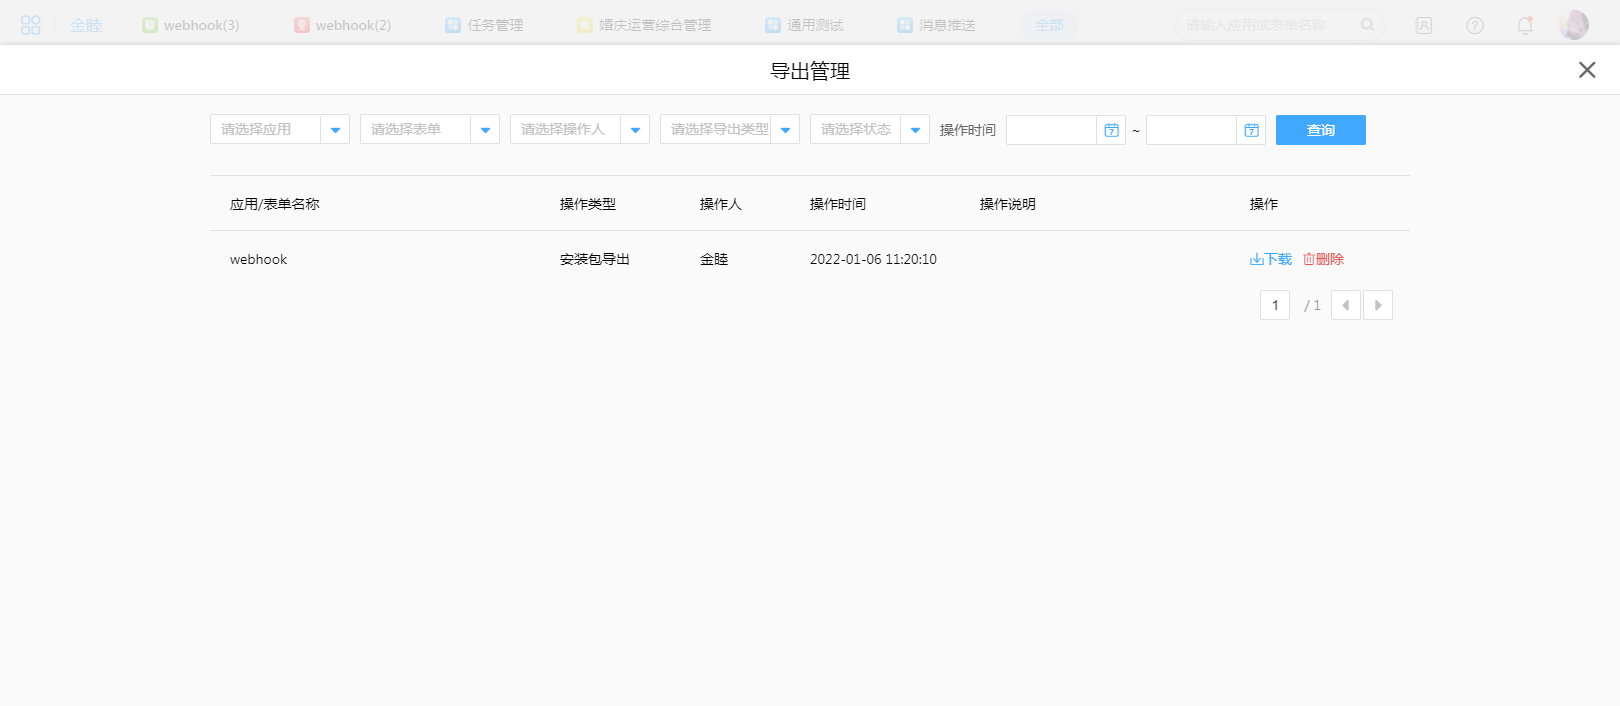
Task: Open the 请选择操作人 dropdown
Action: click(635, 130)
